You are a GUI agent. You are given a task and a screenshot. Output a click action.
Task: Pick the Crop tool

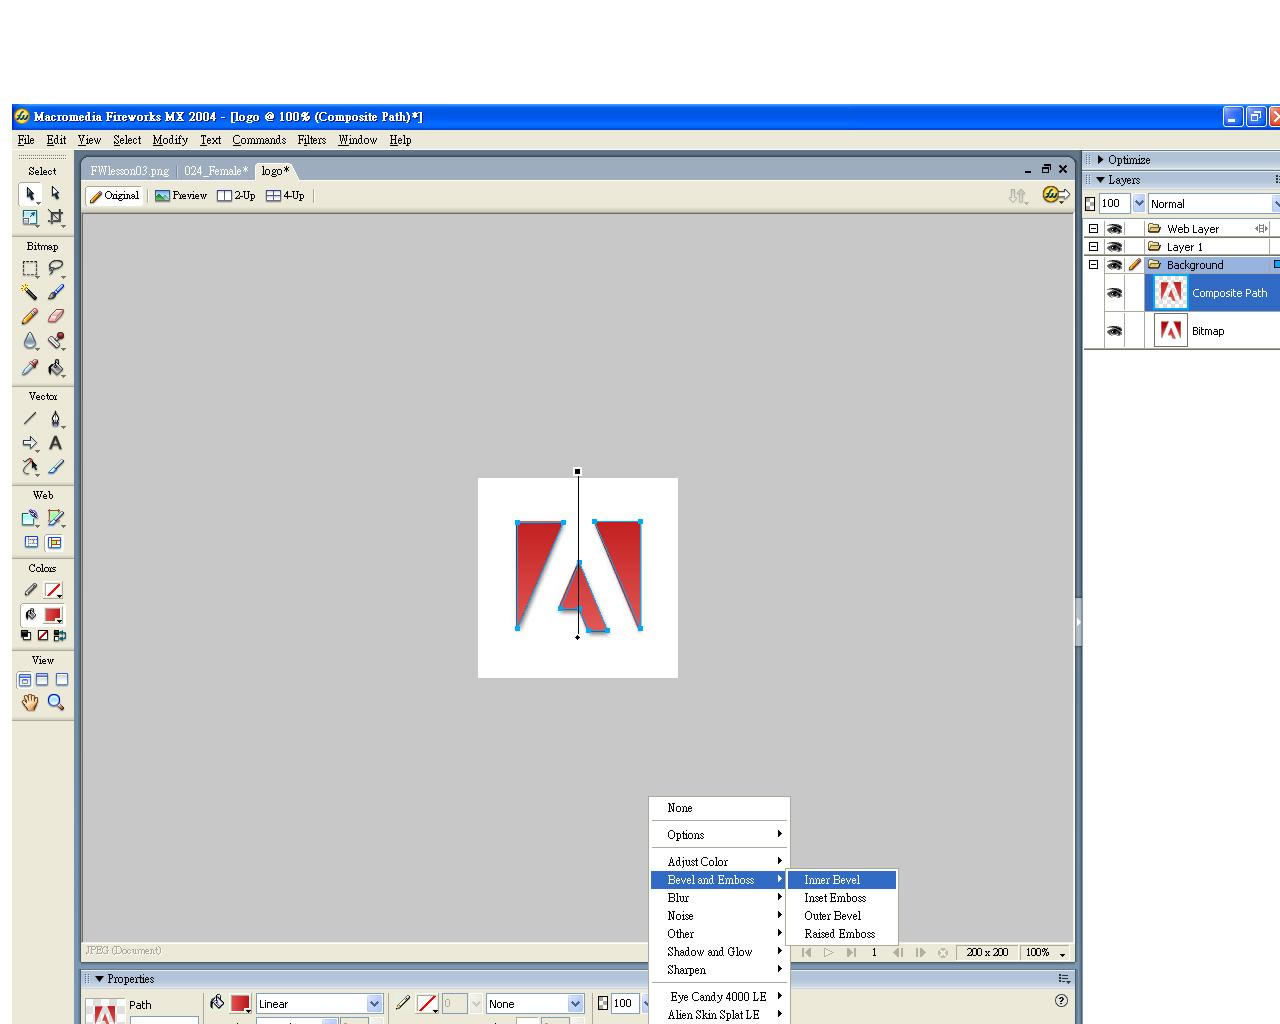point(55,217)
